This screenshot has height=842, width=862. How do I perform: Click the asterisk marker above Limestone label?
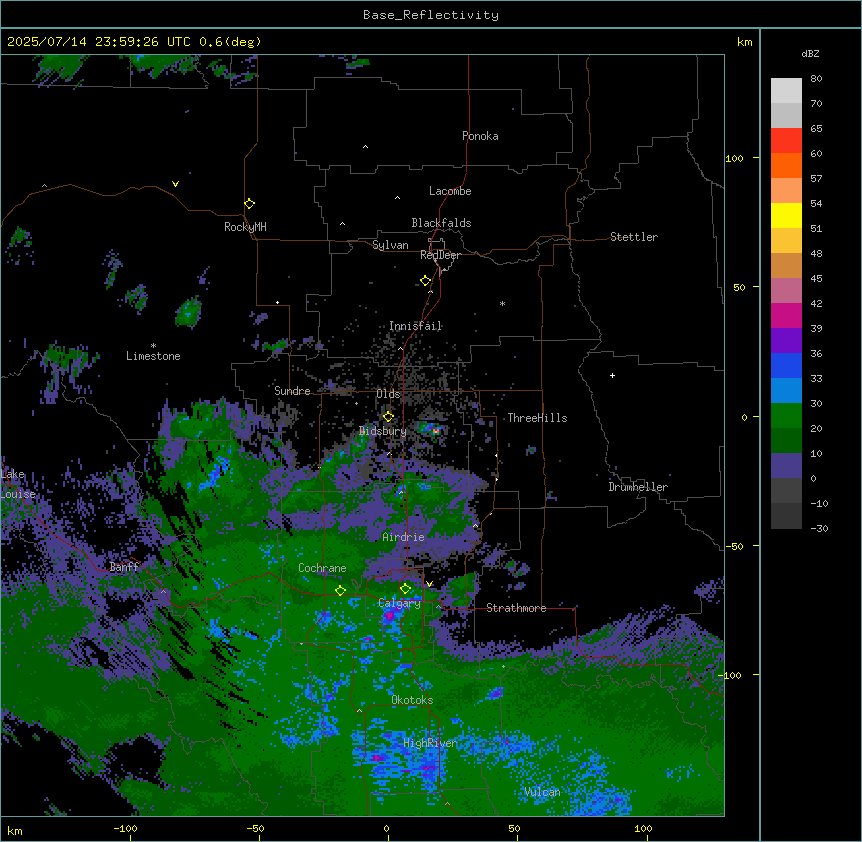click(x=153, y=346)
